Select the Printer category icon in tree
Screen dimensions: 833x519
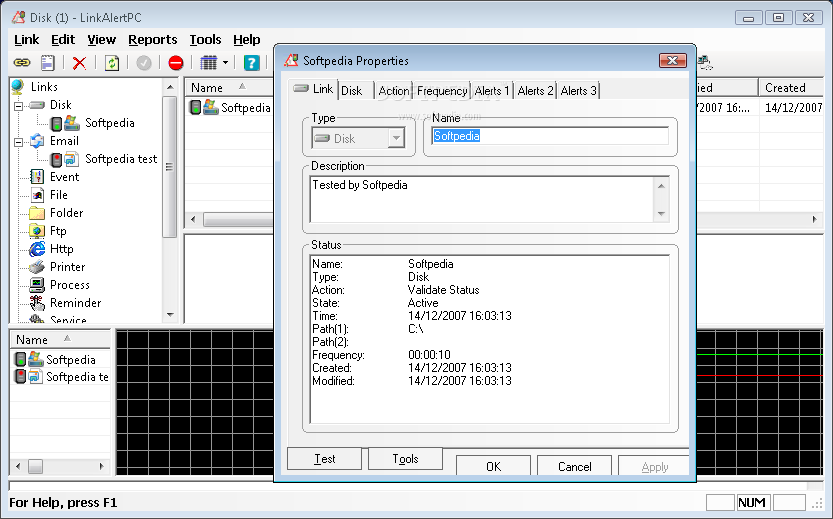(37, 267)
